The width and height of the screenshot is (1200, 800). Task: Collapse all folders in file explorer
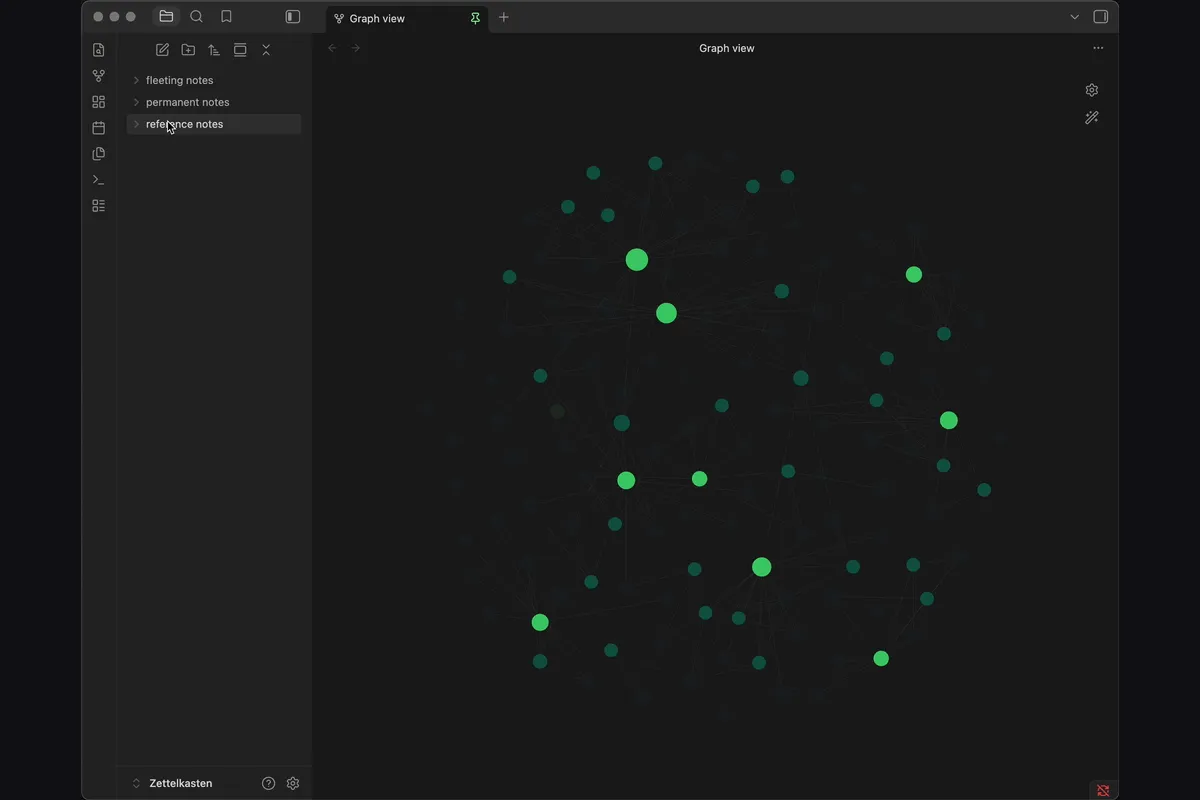point(266,50)
